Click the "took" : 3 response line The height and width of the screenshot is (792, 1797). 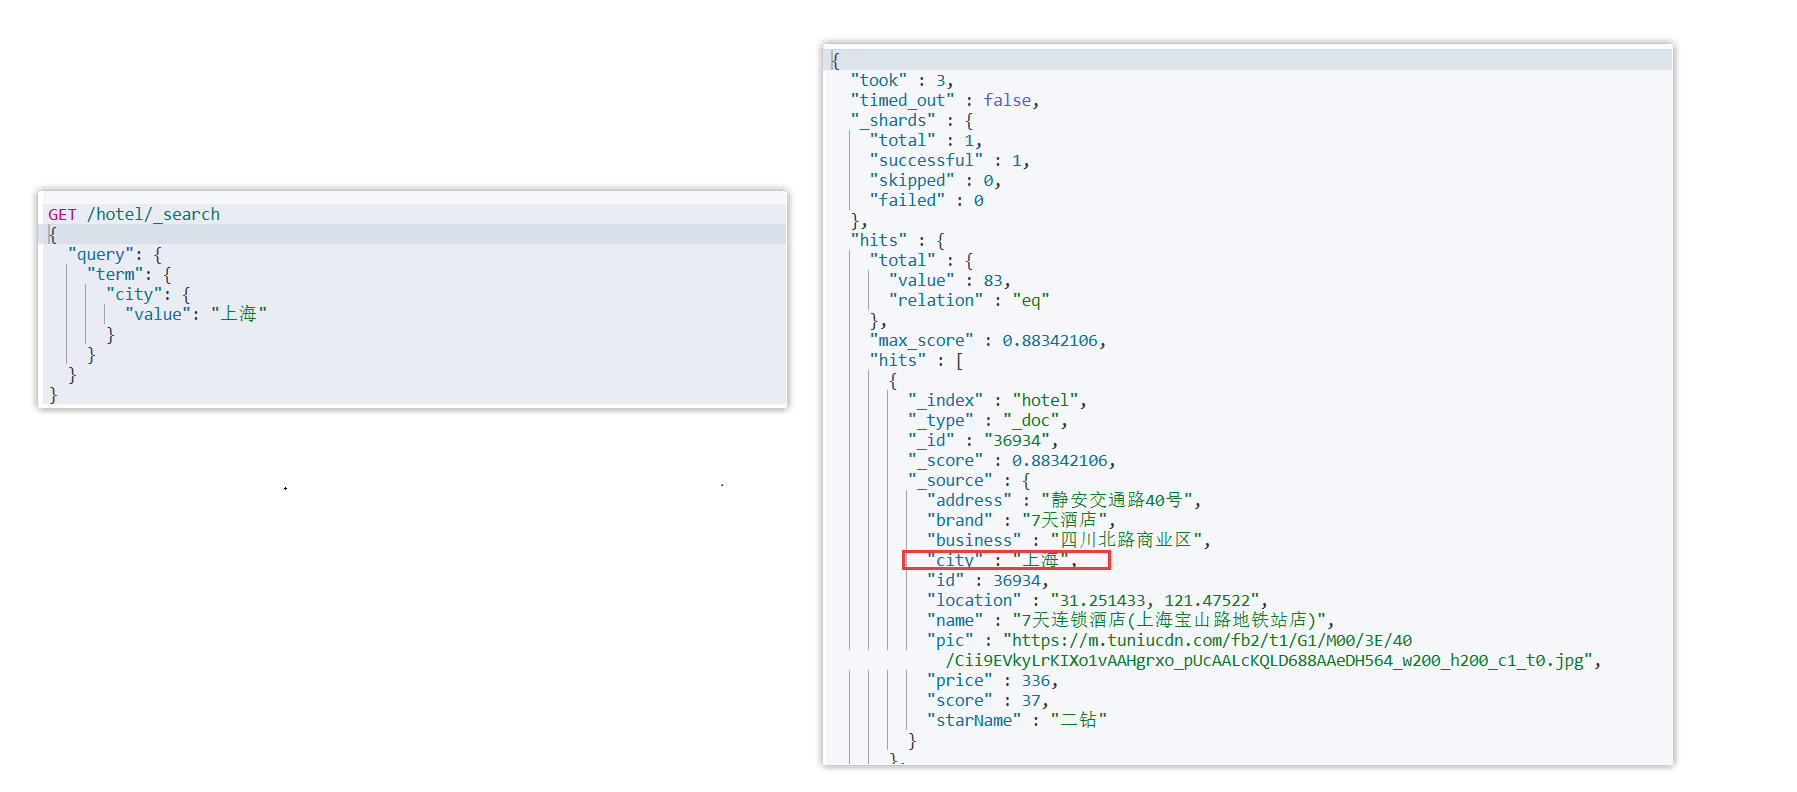[902, 80]
